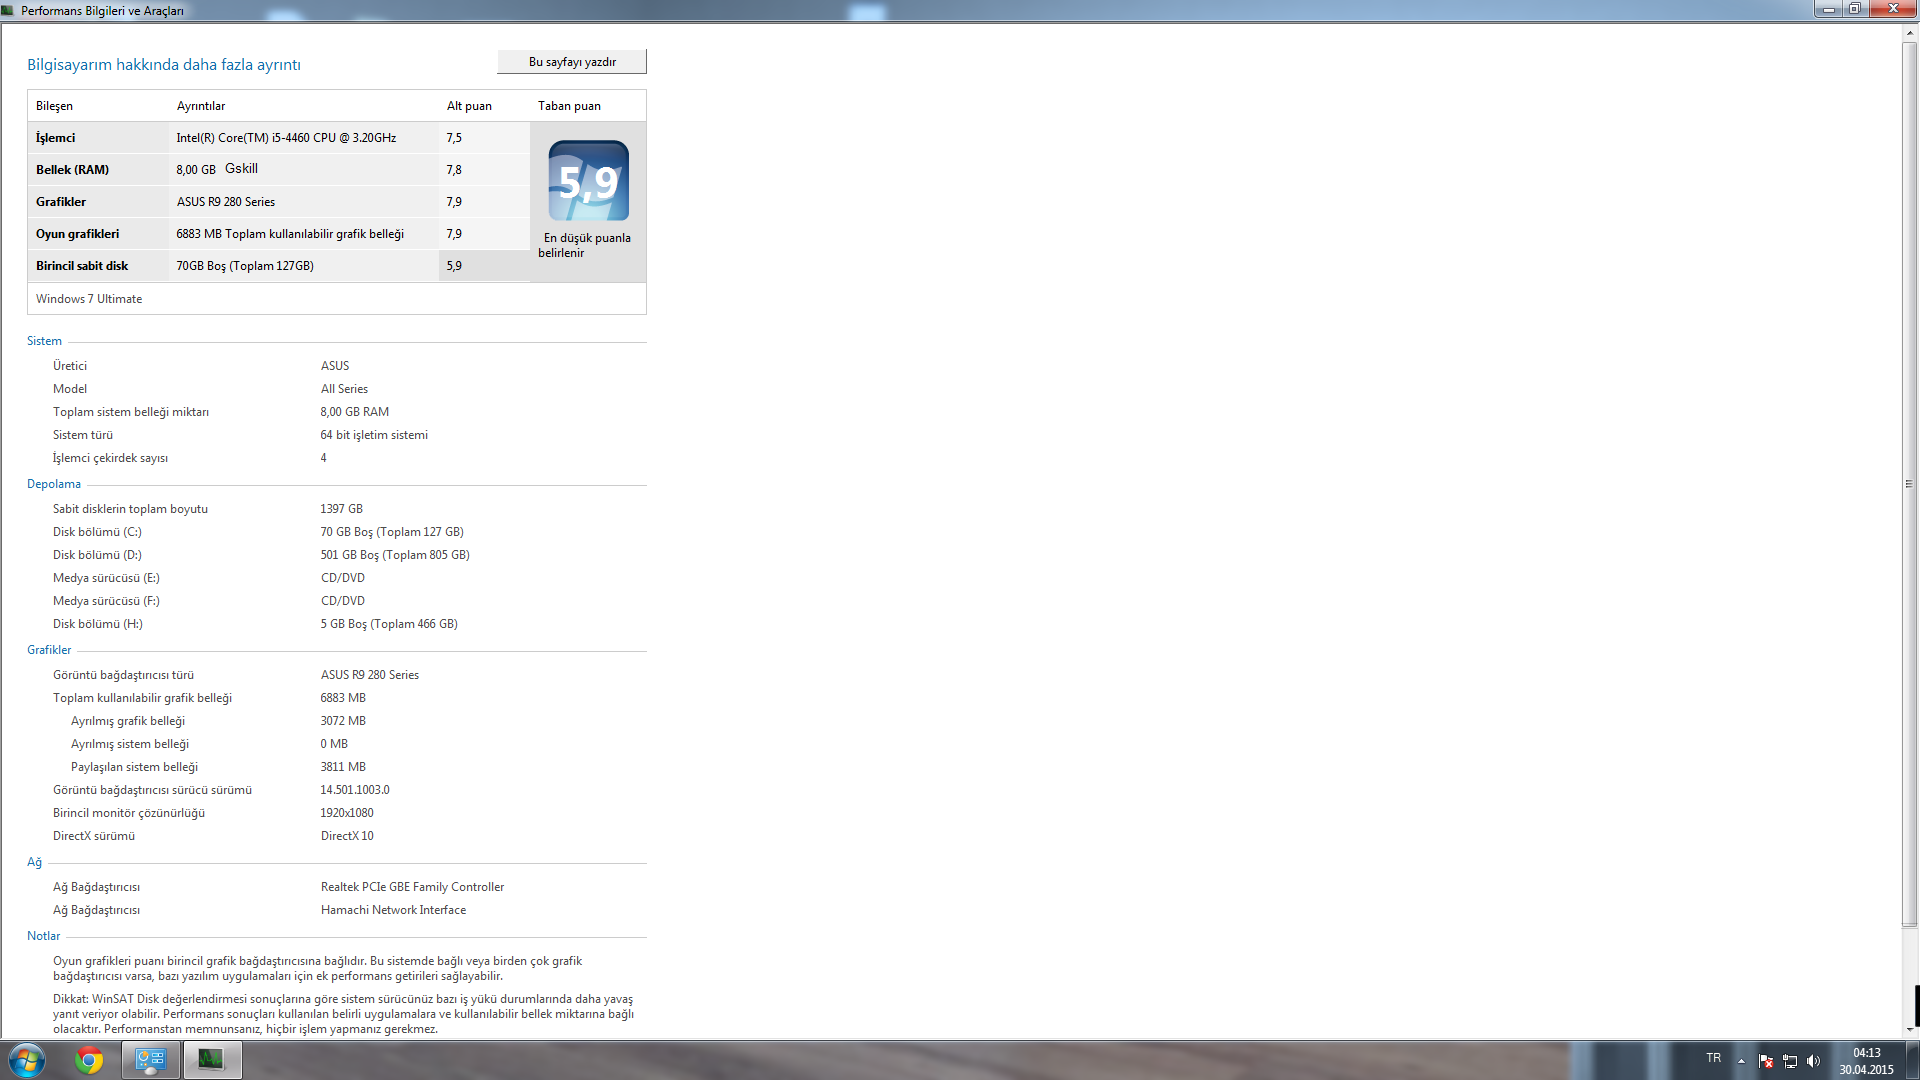Click the processor subscore '7,5'
This screenshot has width=1920, height=1080.
(x=454, y=138)
